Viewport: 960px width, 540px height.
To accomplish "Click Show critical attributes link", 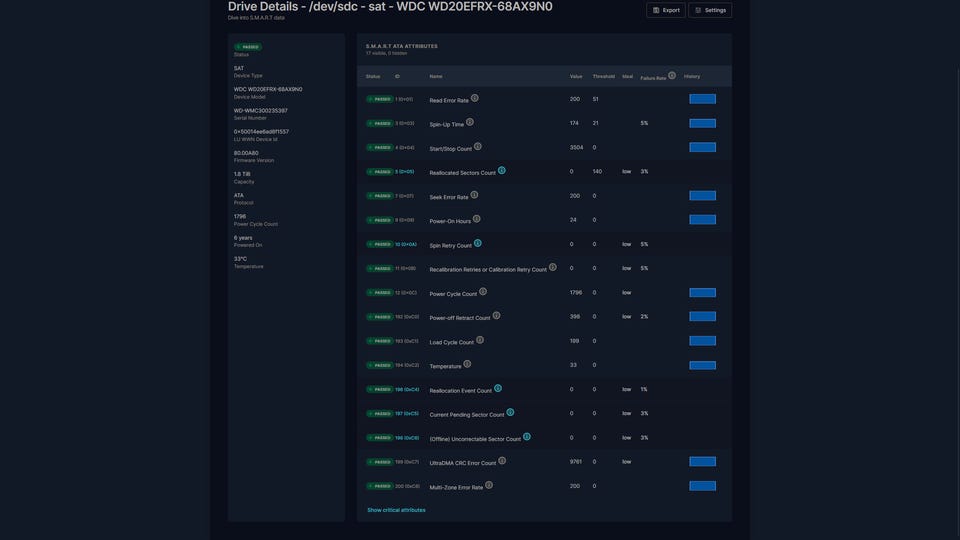I will (396, 510).
